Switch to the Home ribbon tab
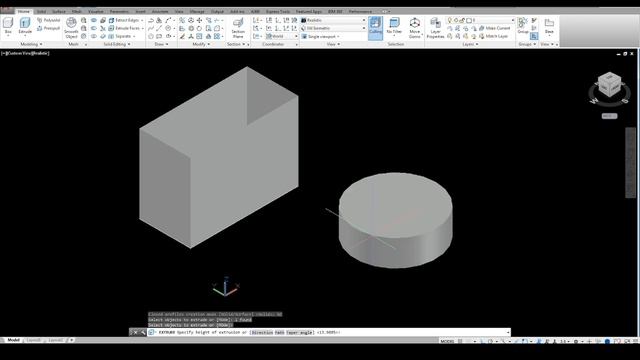 click(x=24, y=11)
